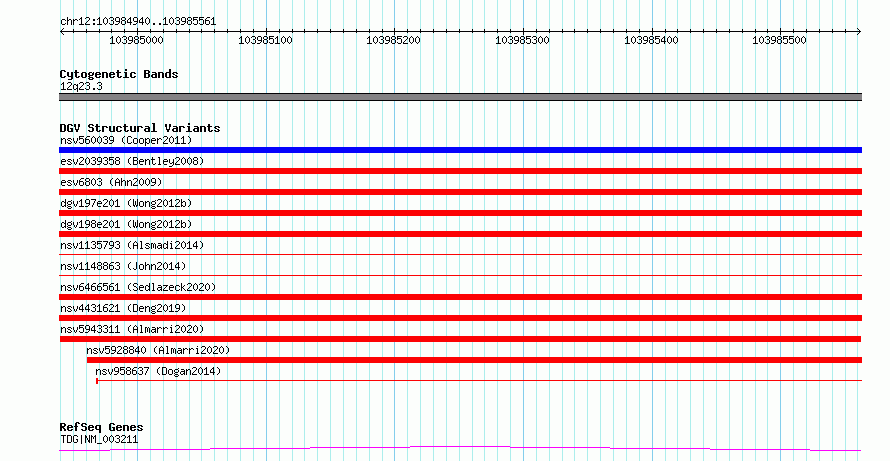Click the nsv6466561 (Sedlazeck2020) label

(x=138, y=287)
